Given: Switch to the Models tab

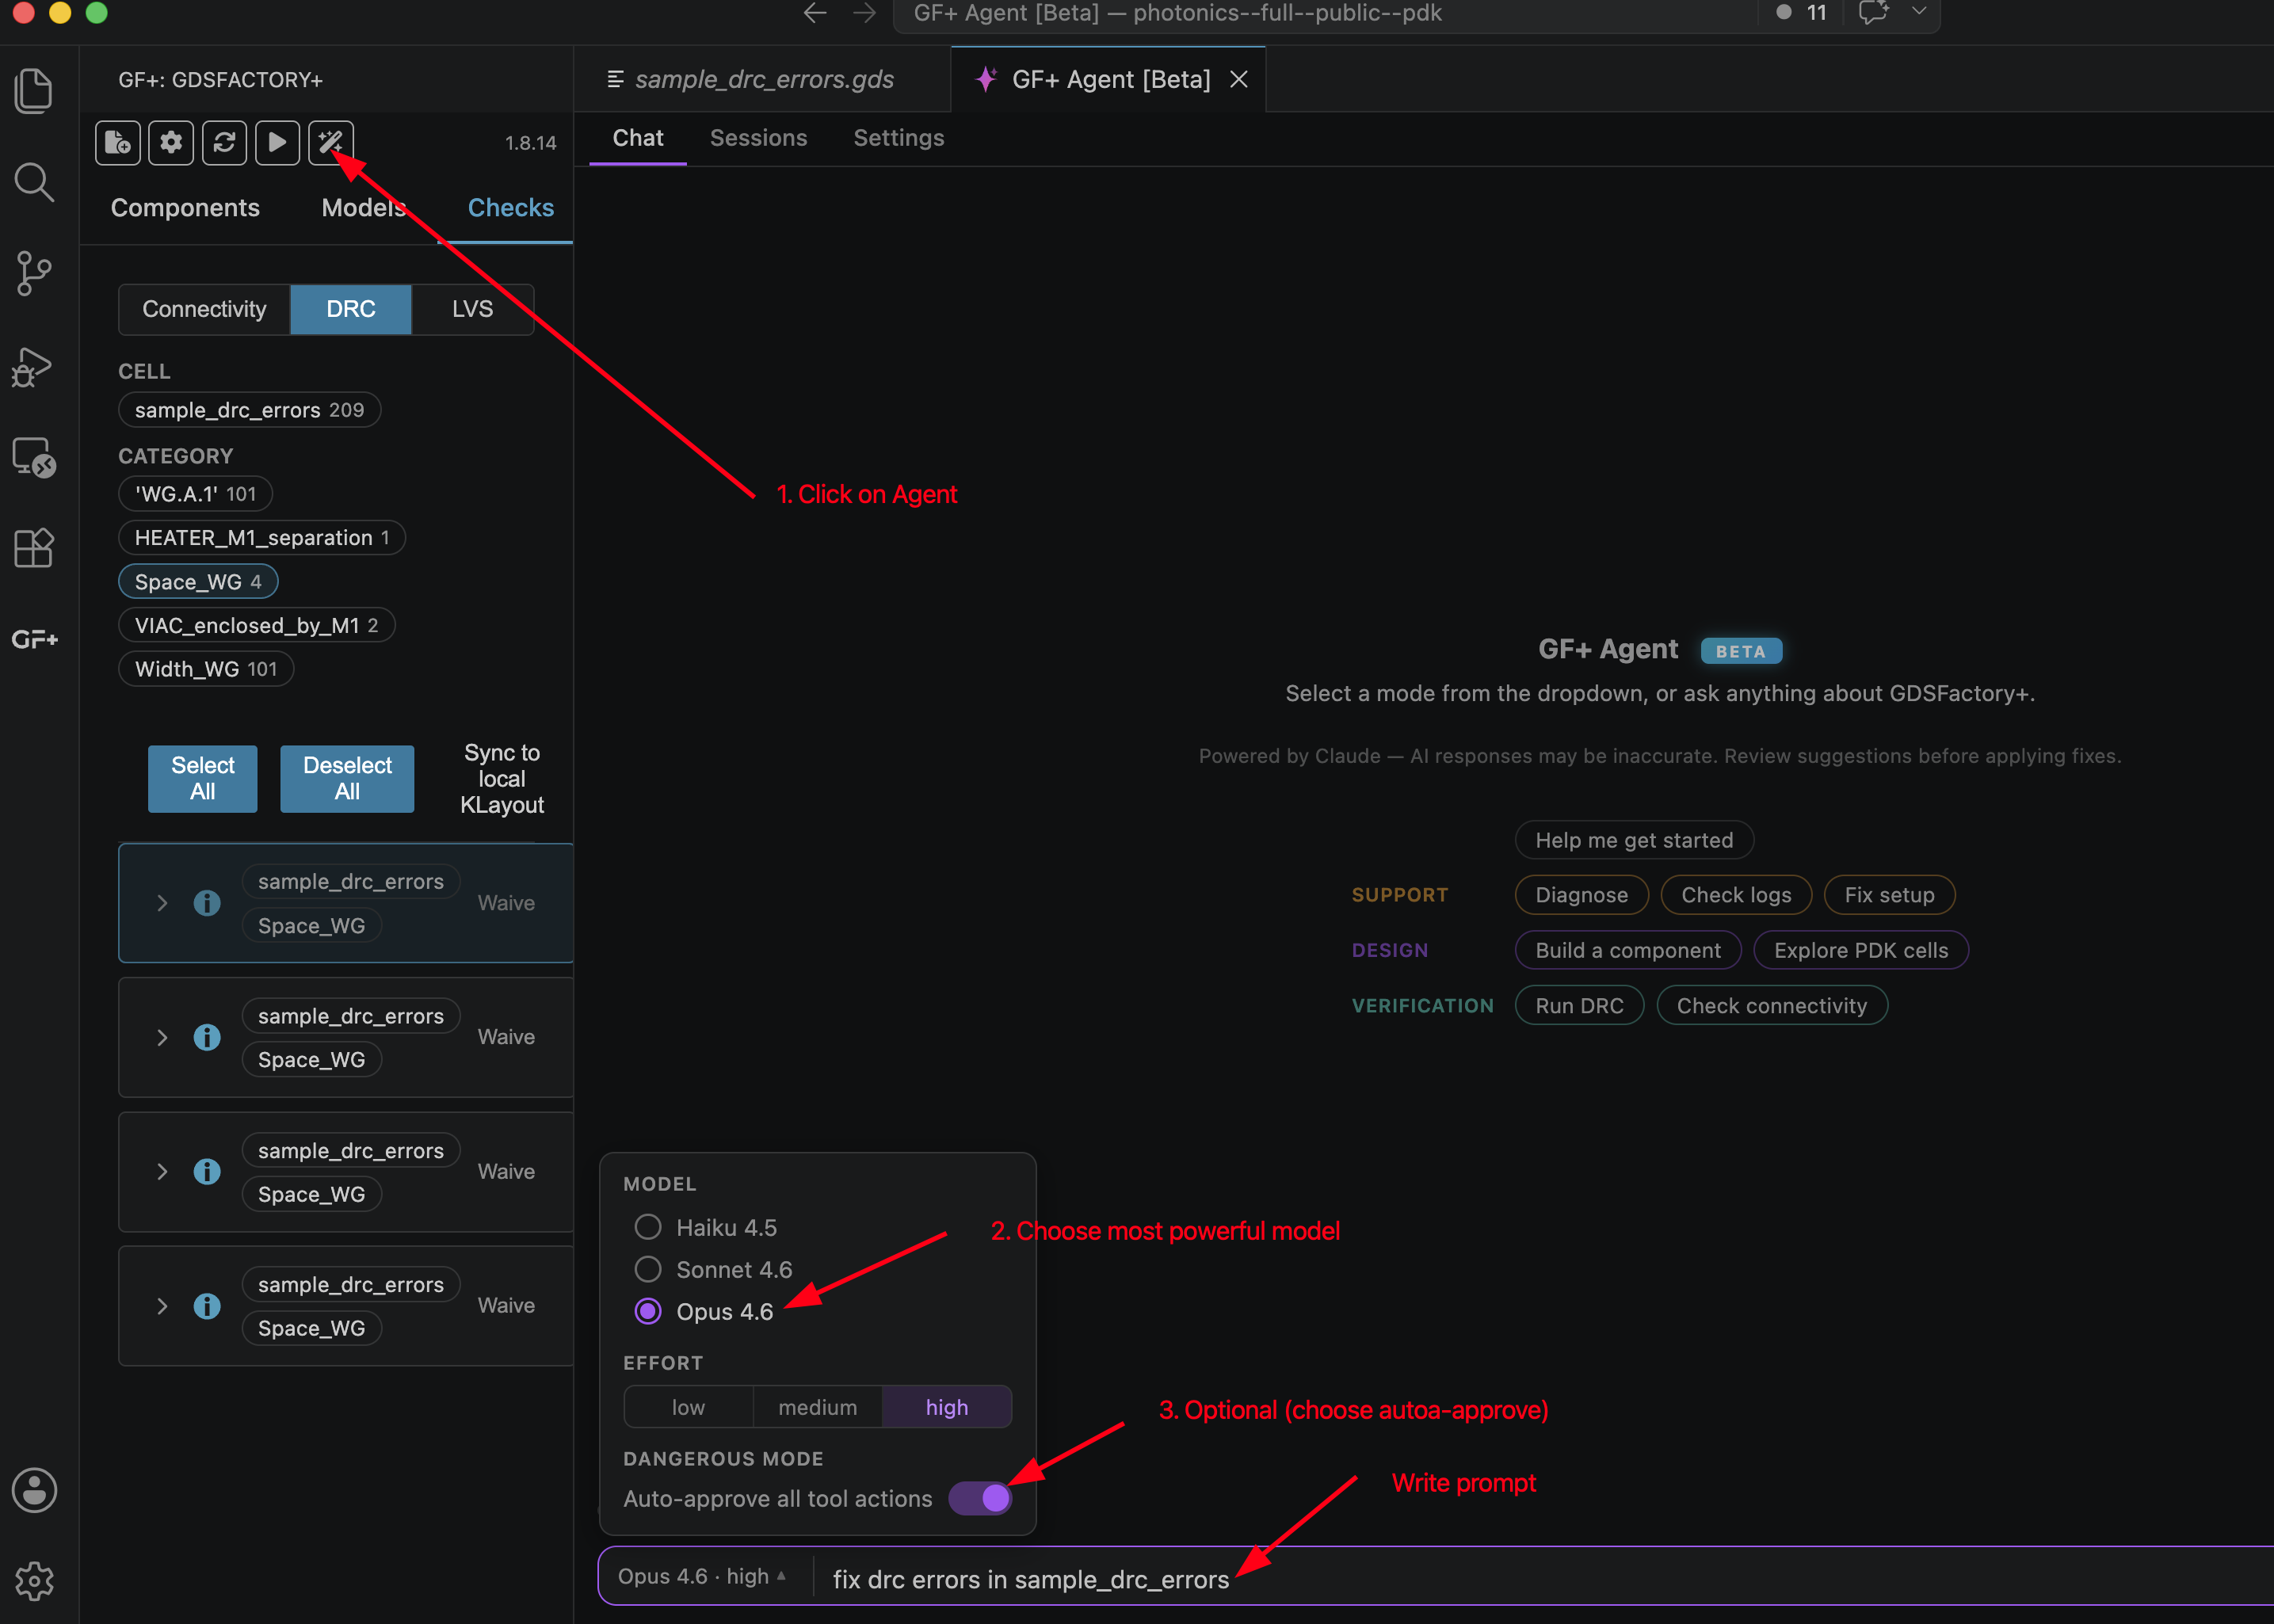Looking at the screenshot, I should click(364, 207).
